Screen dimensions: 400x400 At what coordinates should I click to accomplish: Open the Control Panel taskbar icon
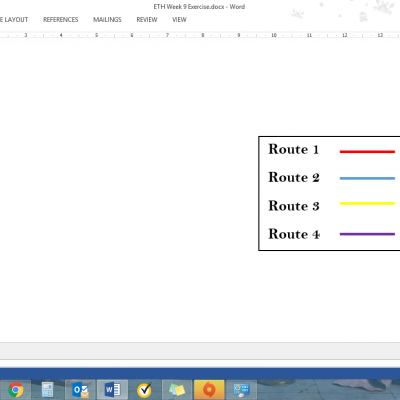[241, 389]
